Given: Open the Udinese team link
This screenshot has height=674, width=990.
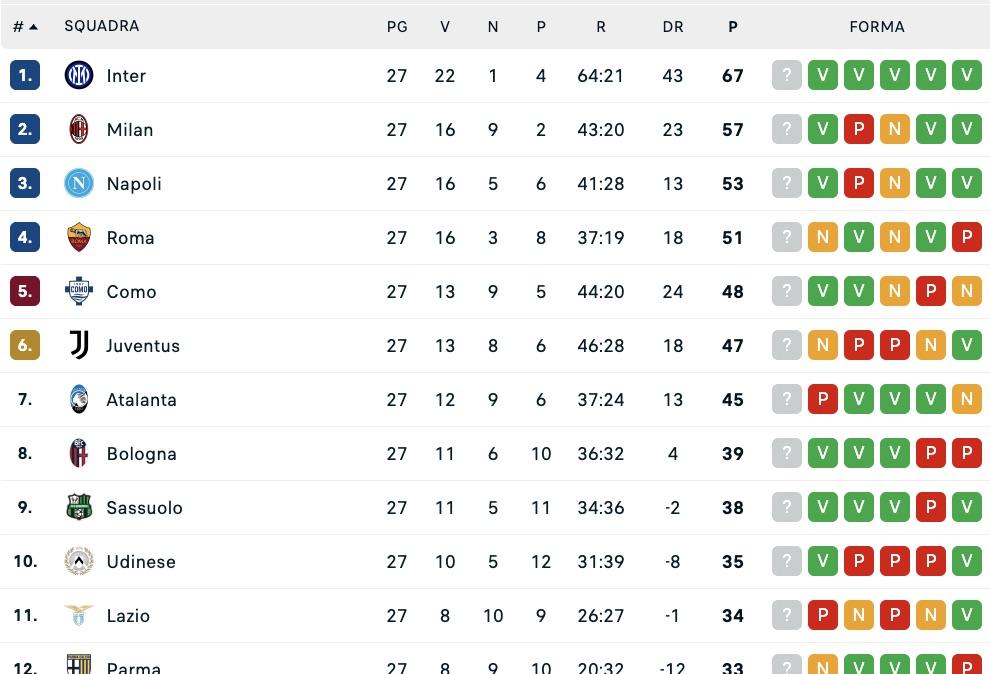Looking at the screenshot, I should (x=140, y=561).
